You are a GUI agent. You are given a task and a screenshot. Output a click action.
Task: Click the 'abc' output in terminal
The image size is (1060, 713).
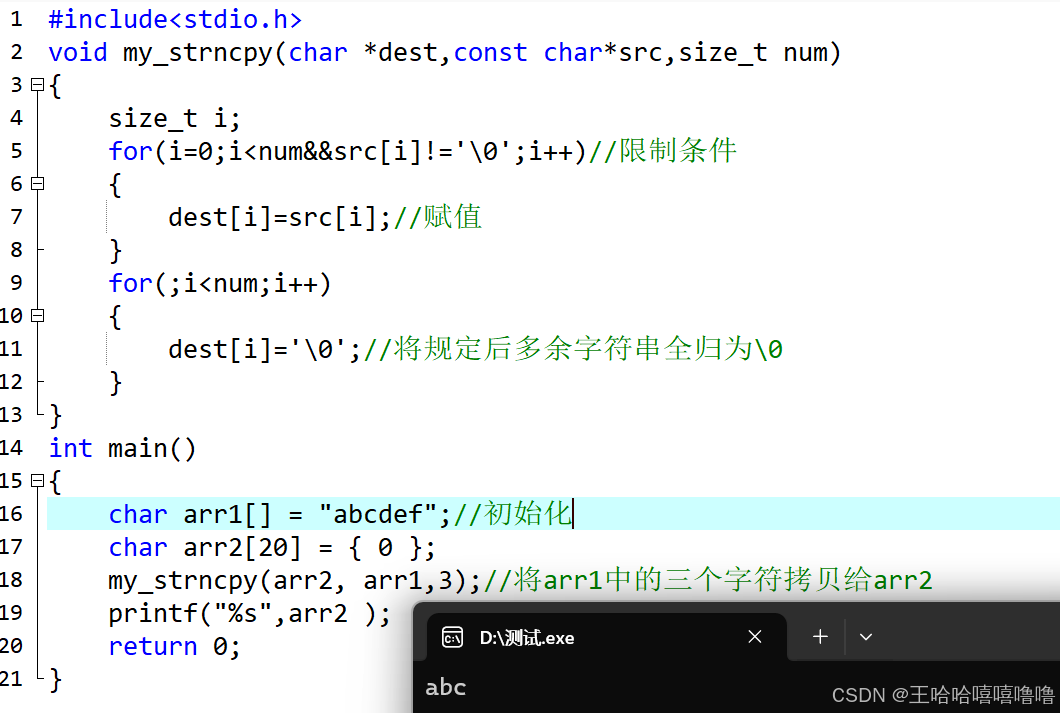tap(445, 688)
